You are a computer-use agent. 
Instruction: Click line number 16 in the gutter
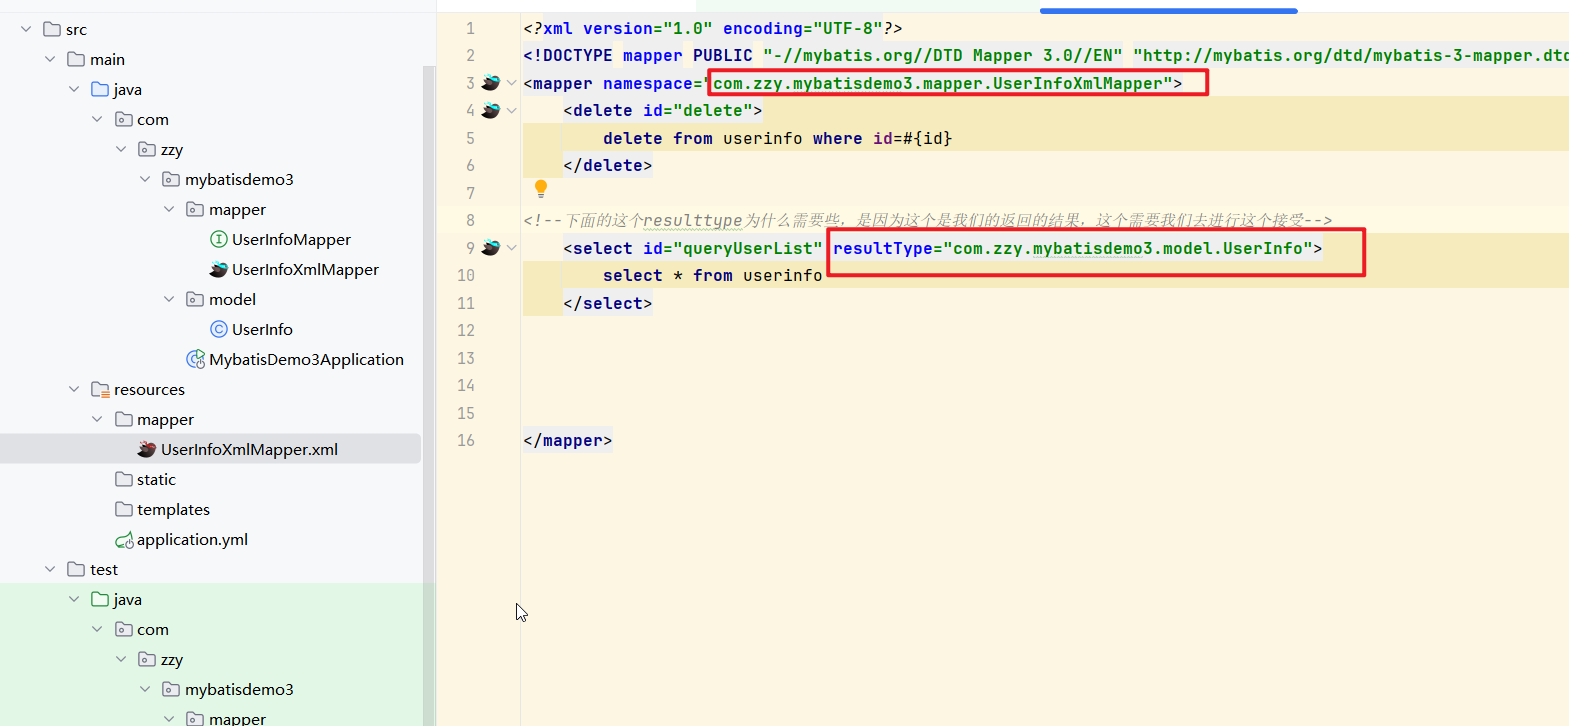[466, 440]
